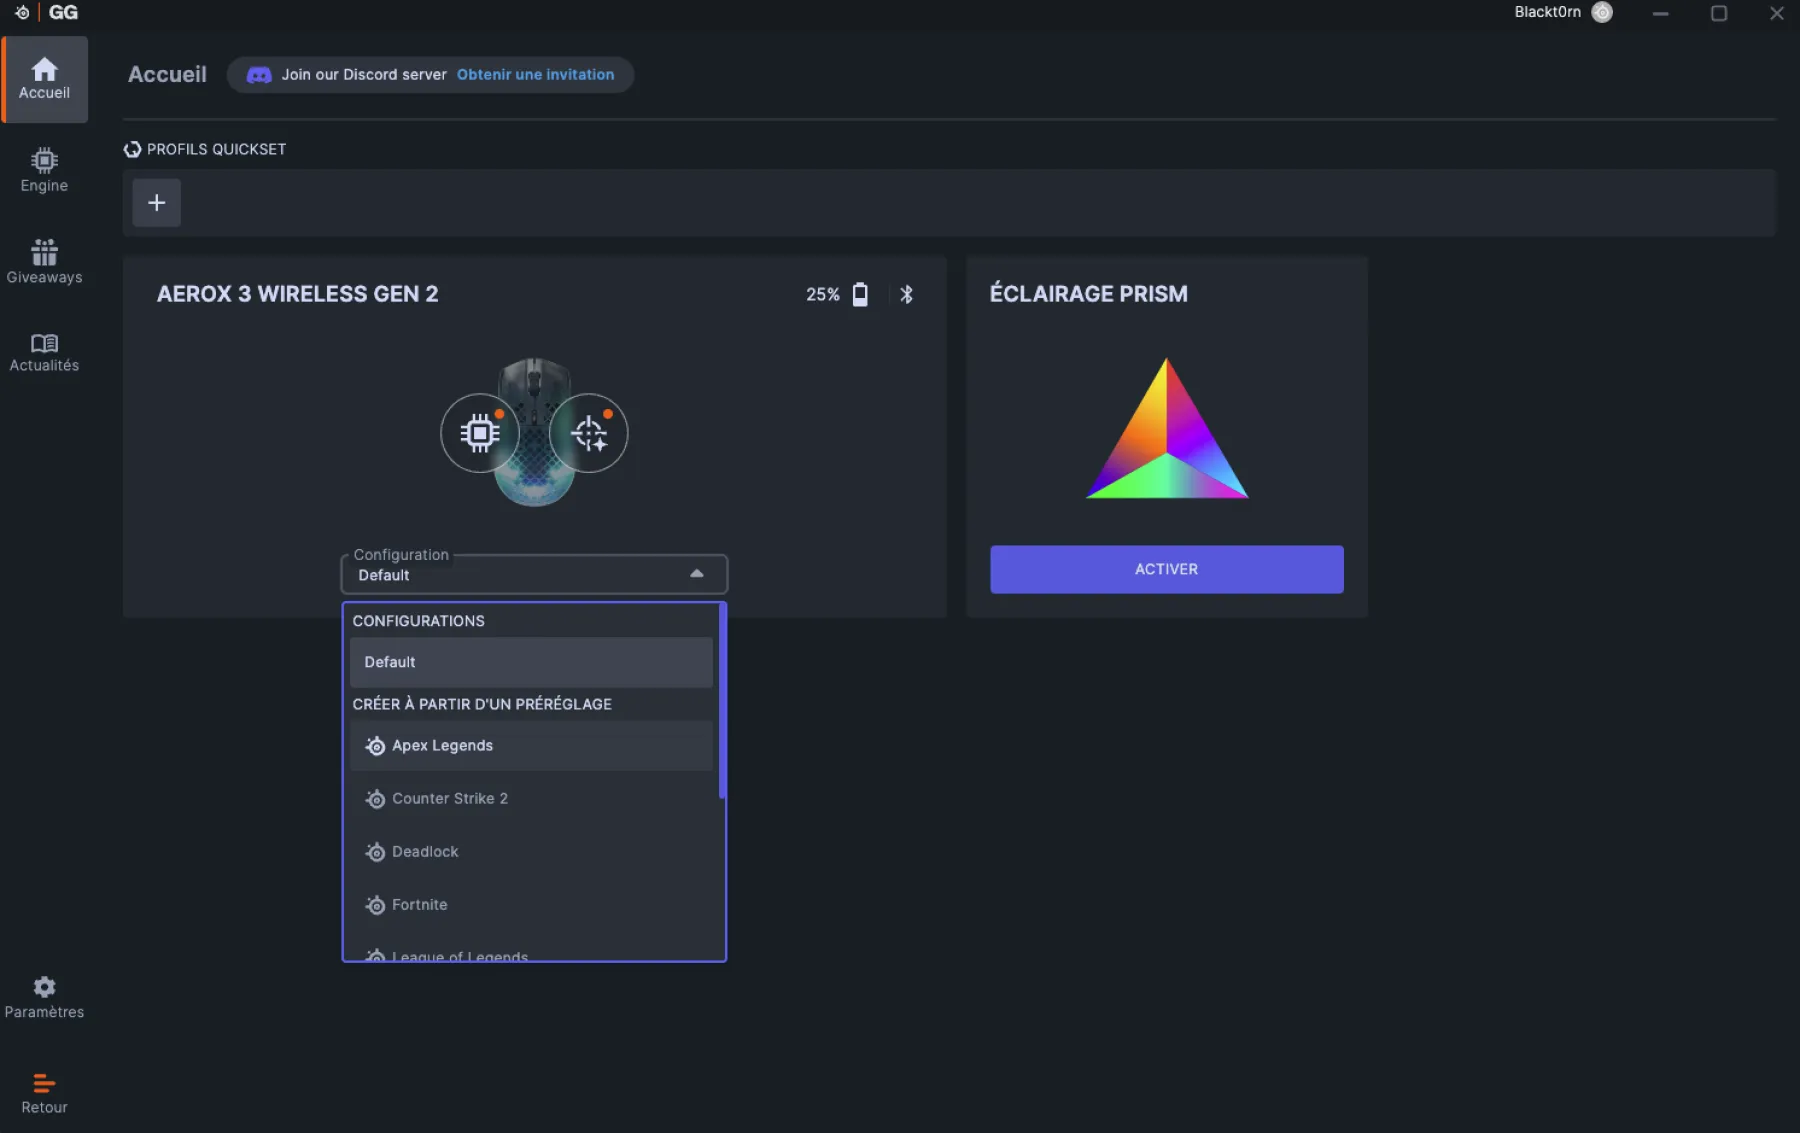Open the Accueil home tab
This screenshot has width=1800, height=1133.
coord(45,79)
